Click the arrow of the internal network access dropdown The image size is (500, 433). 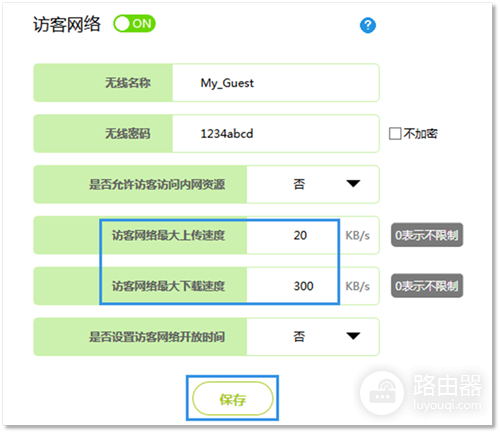coord(353,184)
